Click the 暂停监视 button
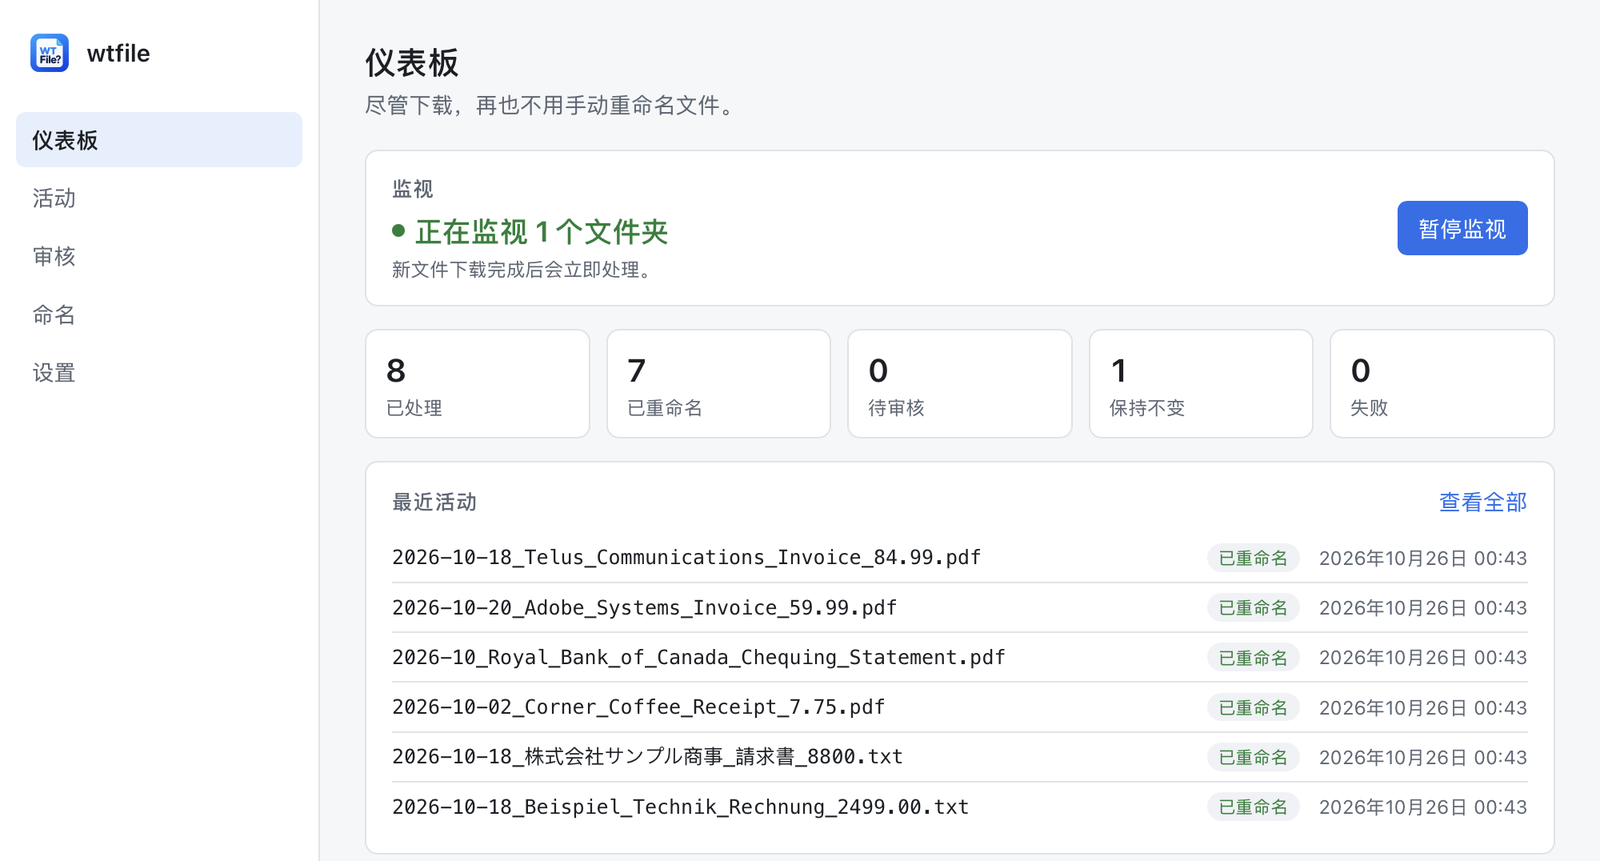This screenshot has height=861, width=1600. (1462, 228)
